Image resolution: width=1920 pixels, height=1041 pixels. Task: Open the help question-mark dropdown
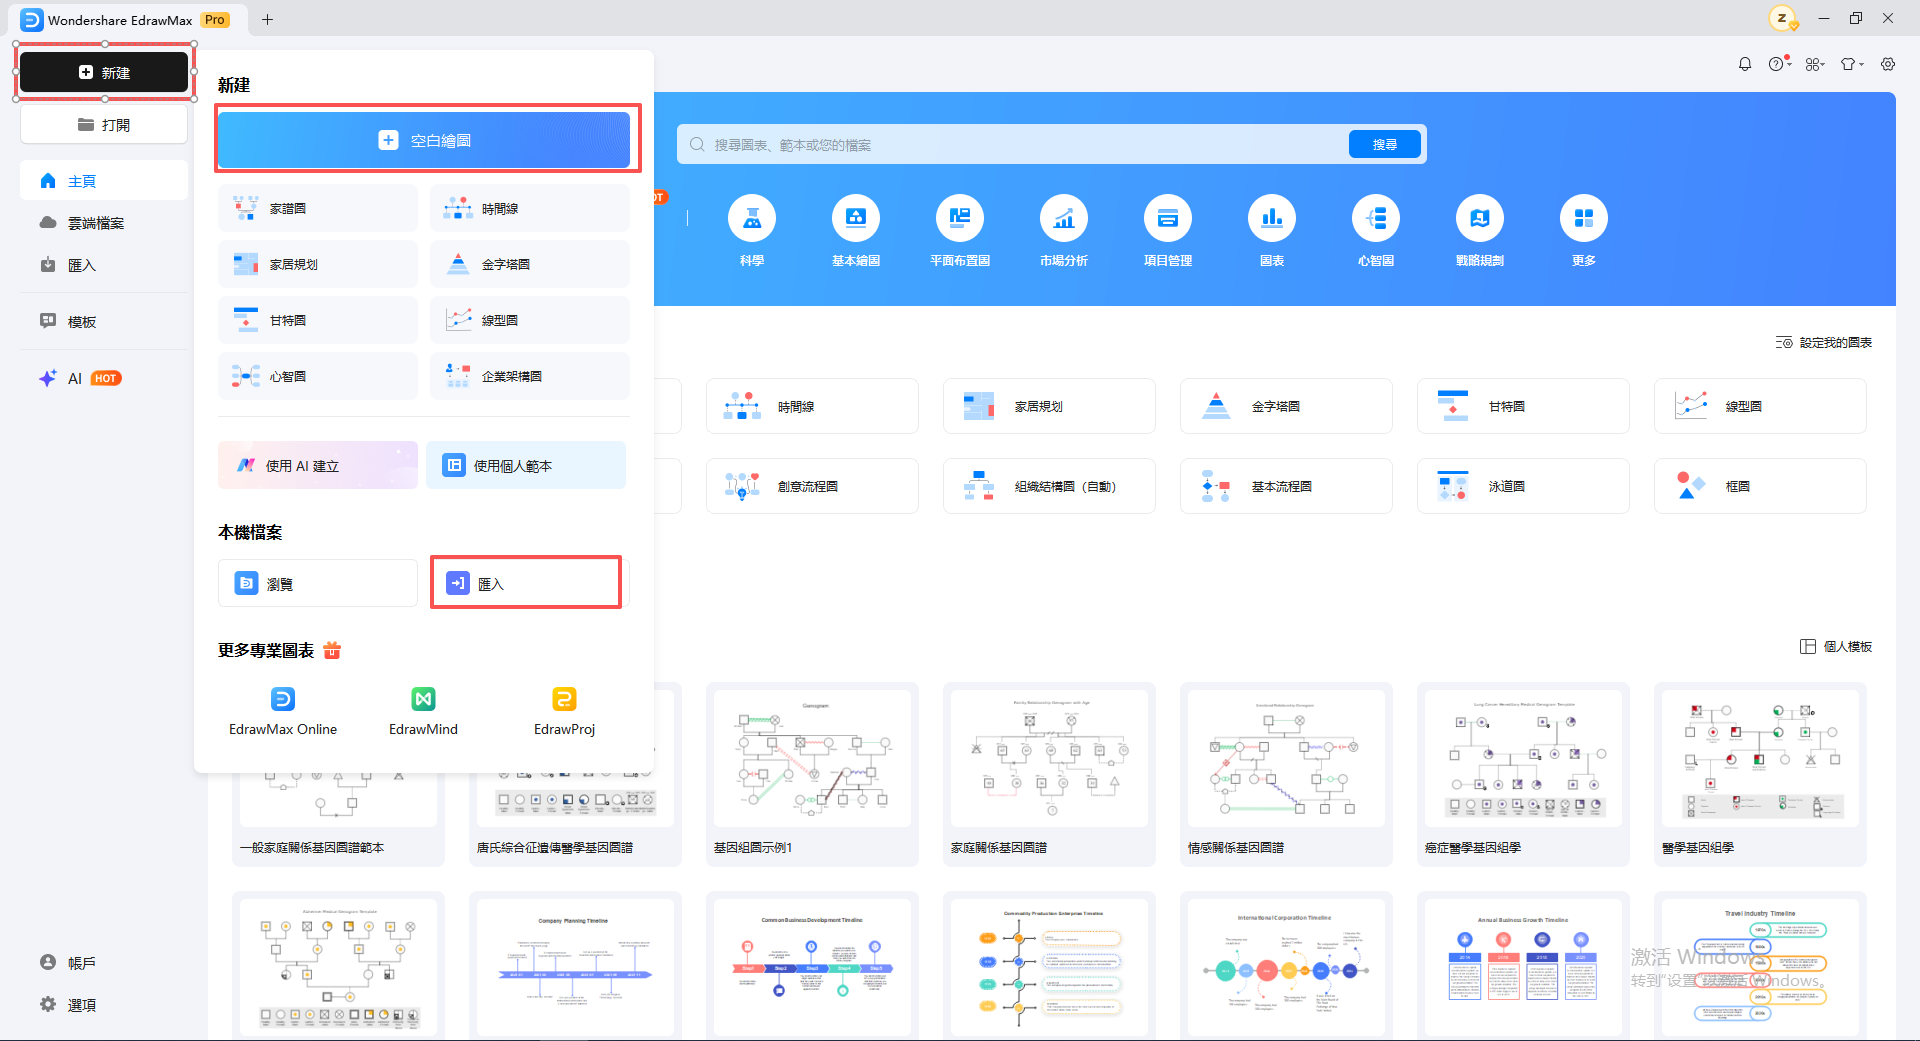pyautogui.click(x=1779, y=64)
